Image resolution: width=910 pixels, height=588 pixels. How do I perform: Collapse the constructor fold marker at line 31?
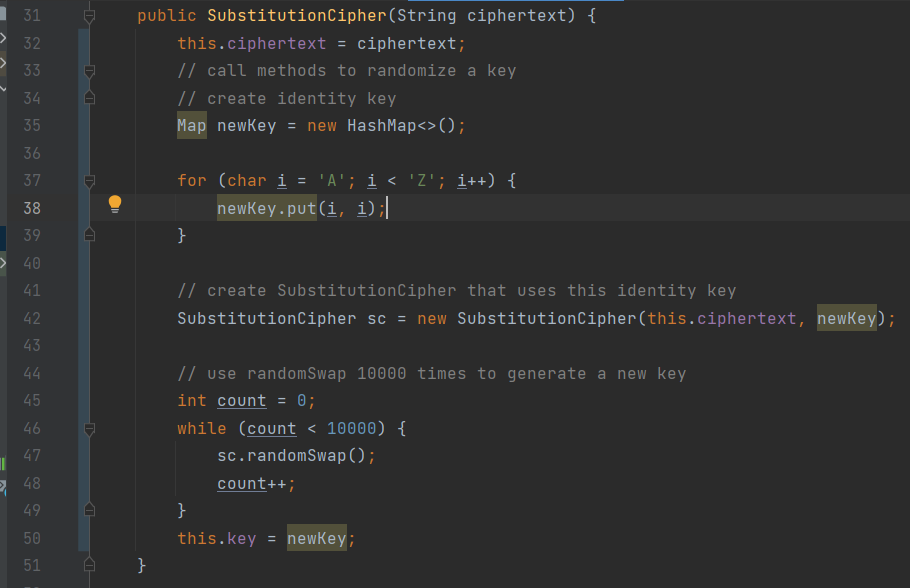[x=89, y=16]
